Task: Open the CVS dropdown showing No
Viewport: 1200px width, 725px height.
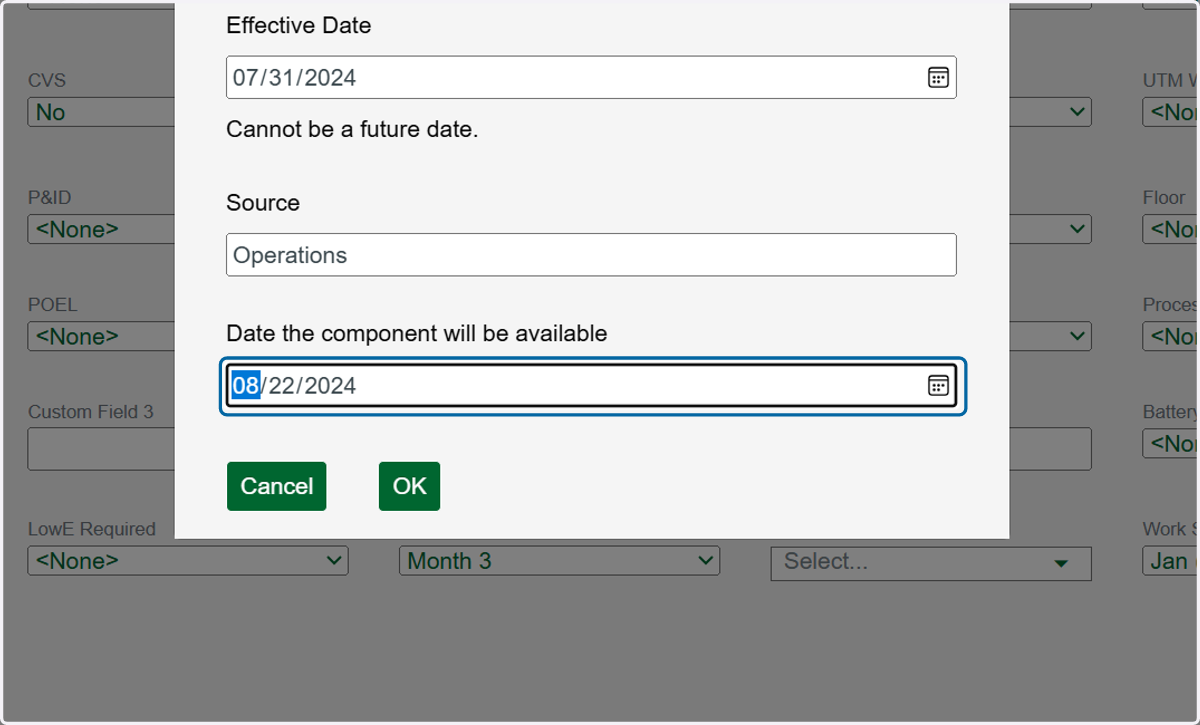Action: pos(101,112)
